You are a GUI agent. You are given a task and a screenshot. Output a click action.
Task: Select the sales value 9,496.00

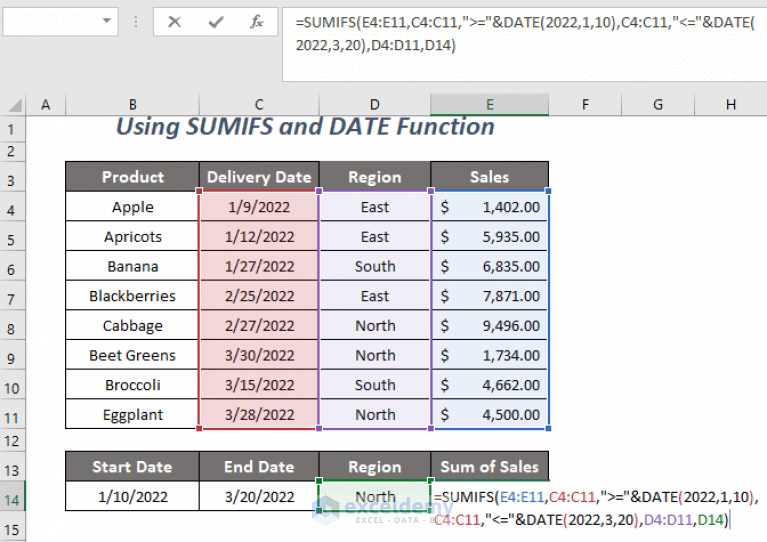pyautogui.click(x=490, y=326)
